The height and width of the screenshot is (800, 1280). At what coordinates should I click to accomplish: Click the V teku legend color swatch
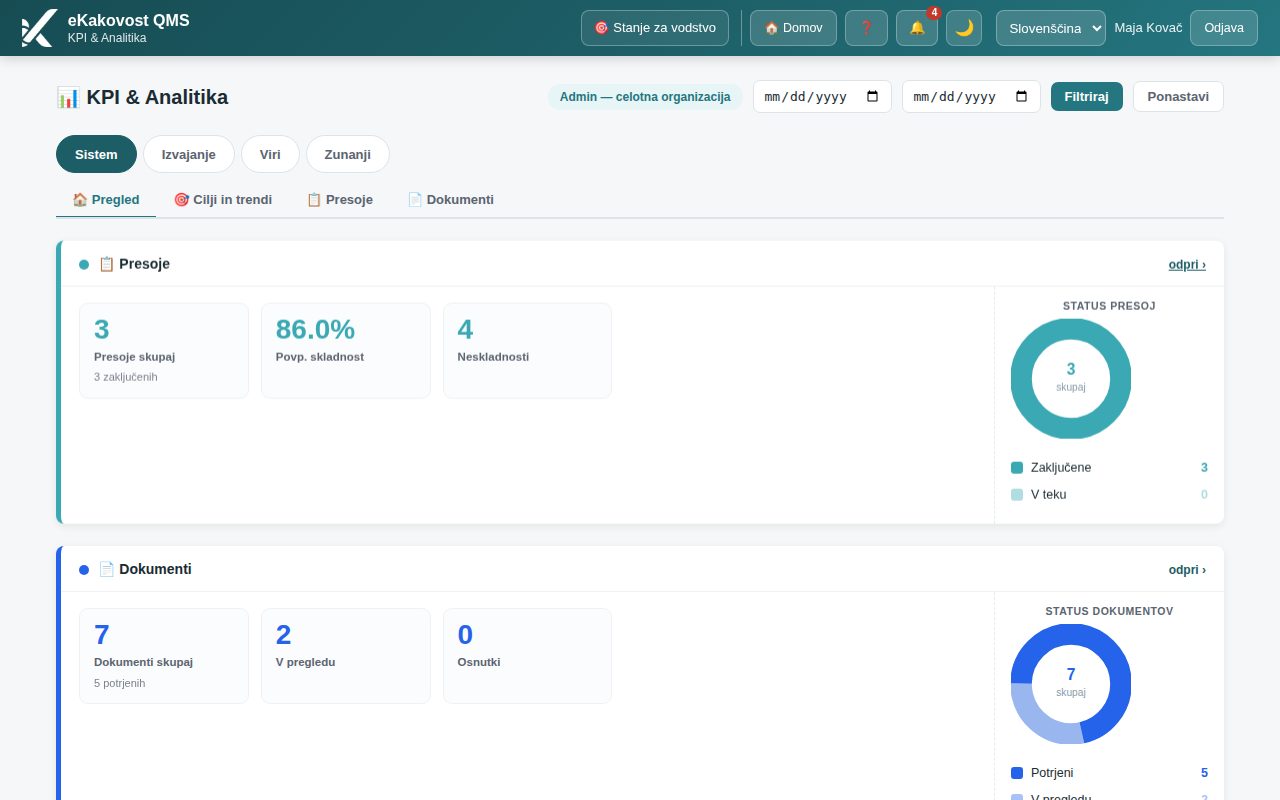point(1017,494)
